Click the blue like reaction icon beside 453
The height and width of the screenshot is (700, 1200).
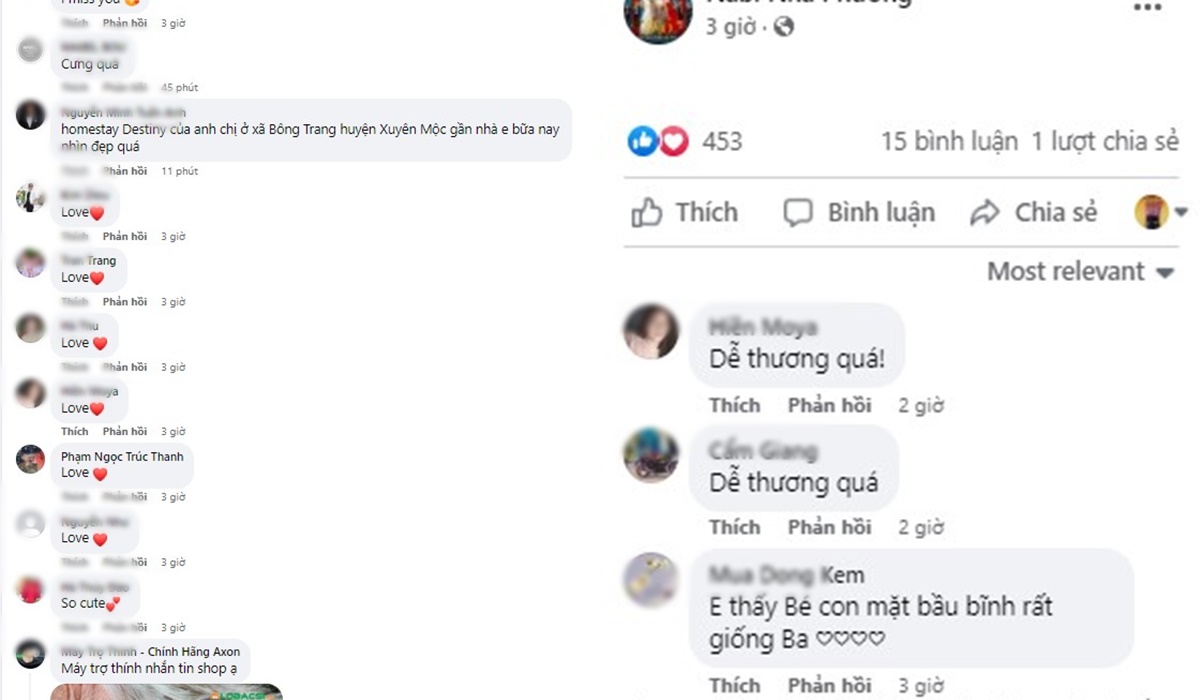[x=643, y=141]
